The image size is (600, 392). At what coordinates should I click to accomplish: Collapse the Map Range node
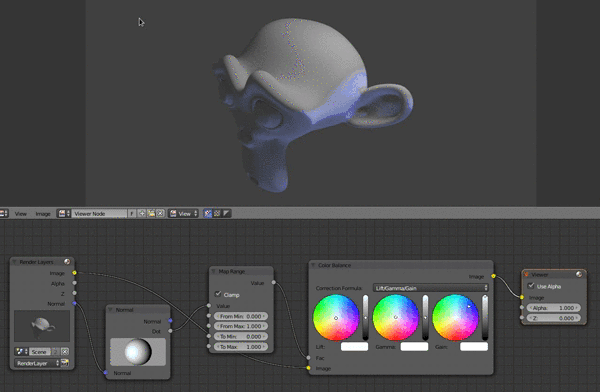[x=214, y=271]
